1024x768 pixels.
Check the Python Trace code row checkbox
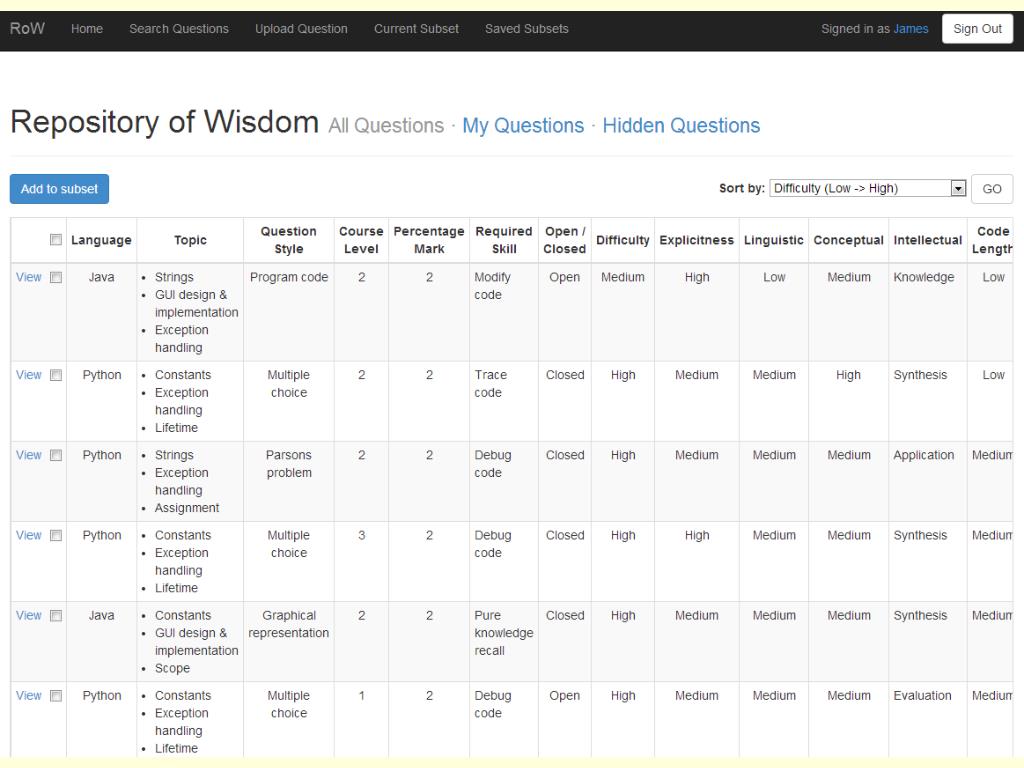(x=56, y=375)
